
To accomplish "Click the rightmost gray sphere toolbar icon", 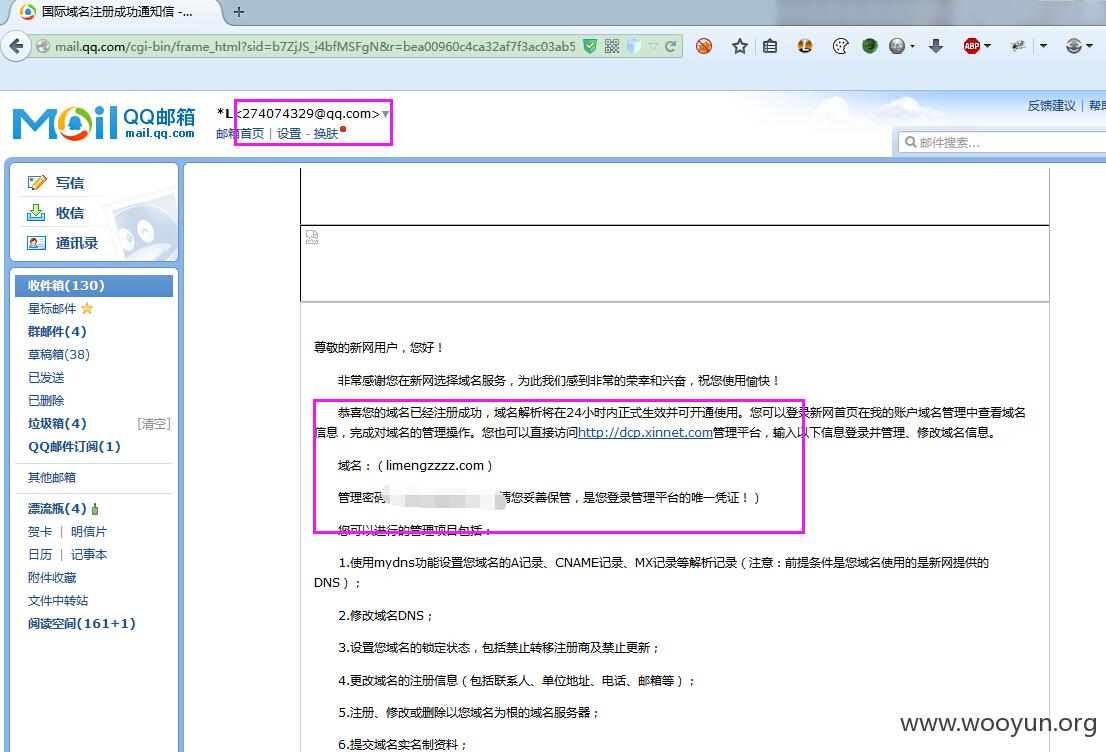I will pos(1074,47).
